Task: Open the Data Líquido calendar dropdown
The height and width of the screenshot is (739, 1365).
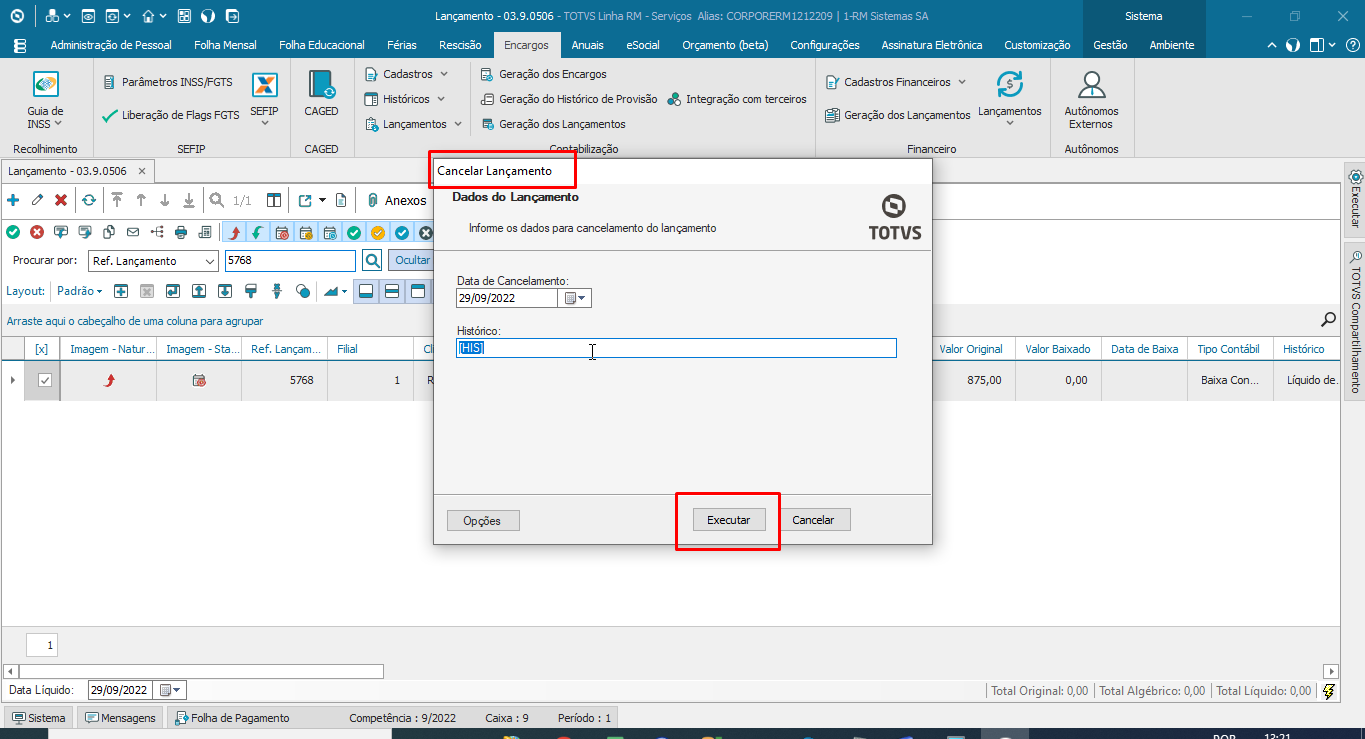Action: [172, 690]
